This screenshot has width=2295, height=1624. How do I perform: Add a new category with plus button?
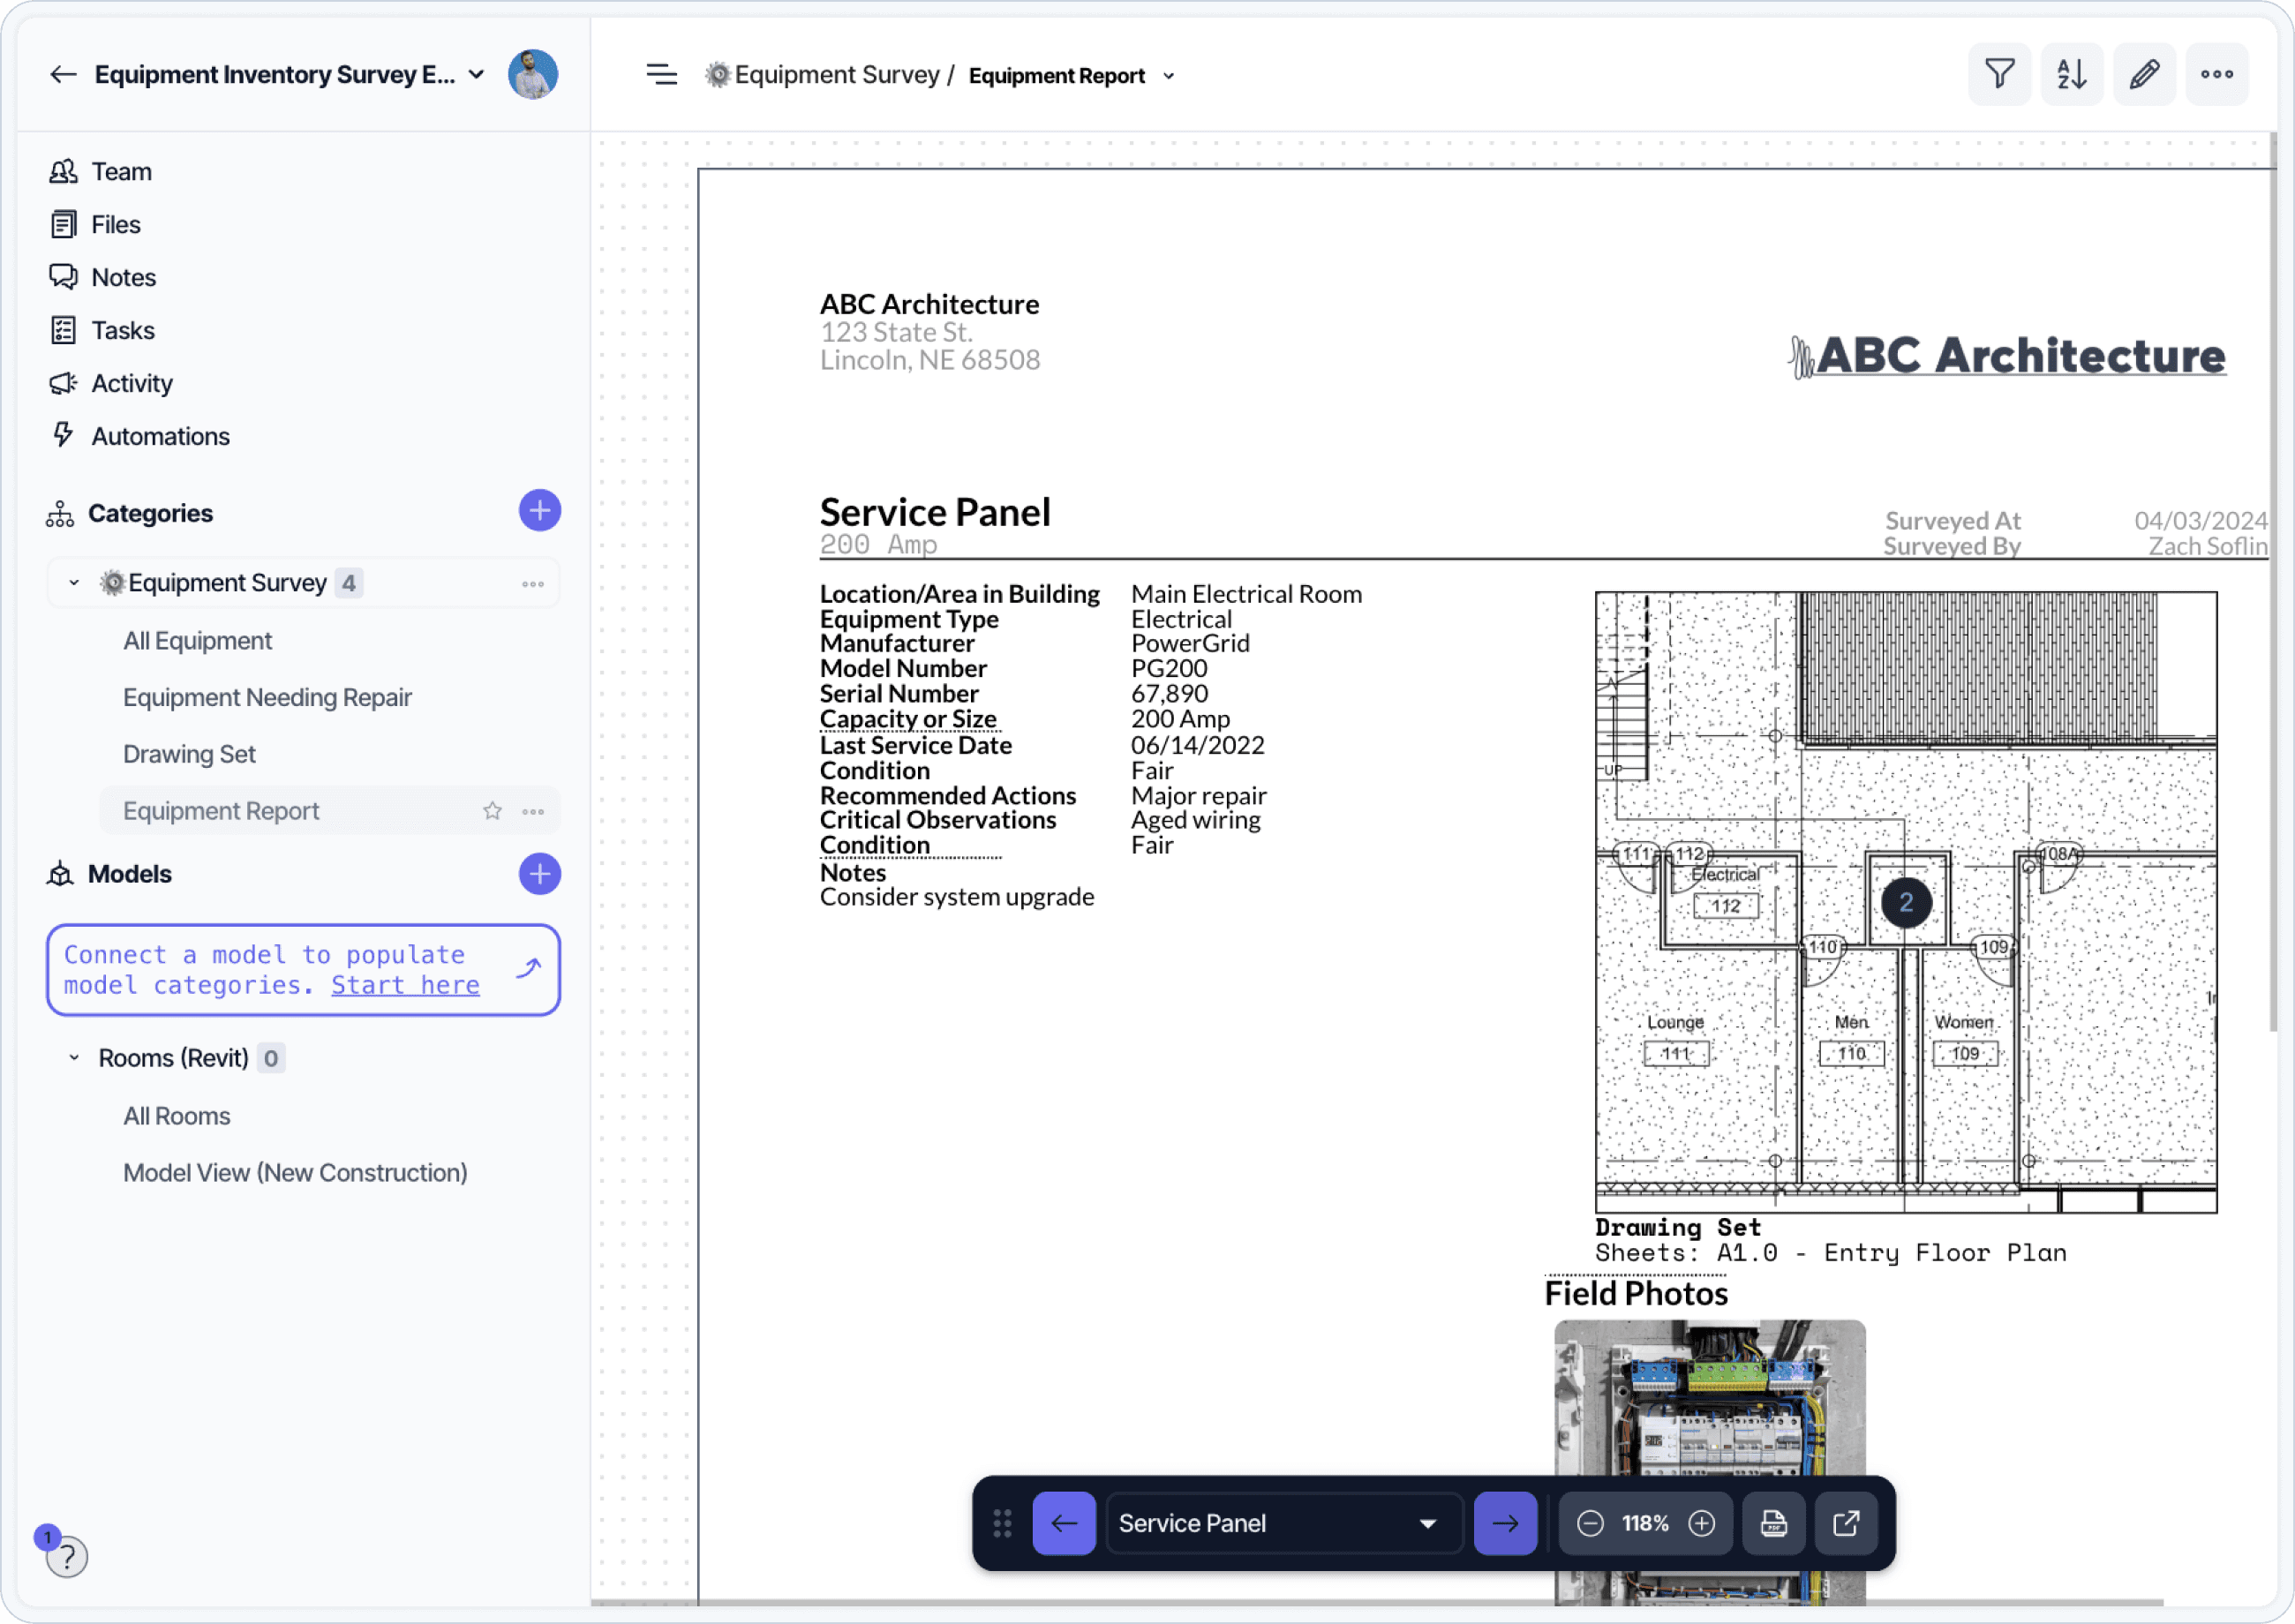coord(539,511)
